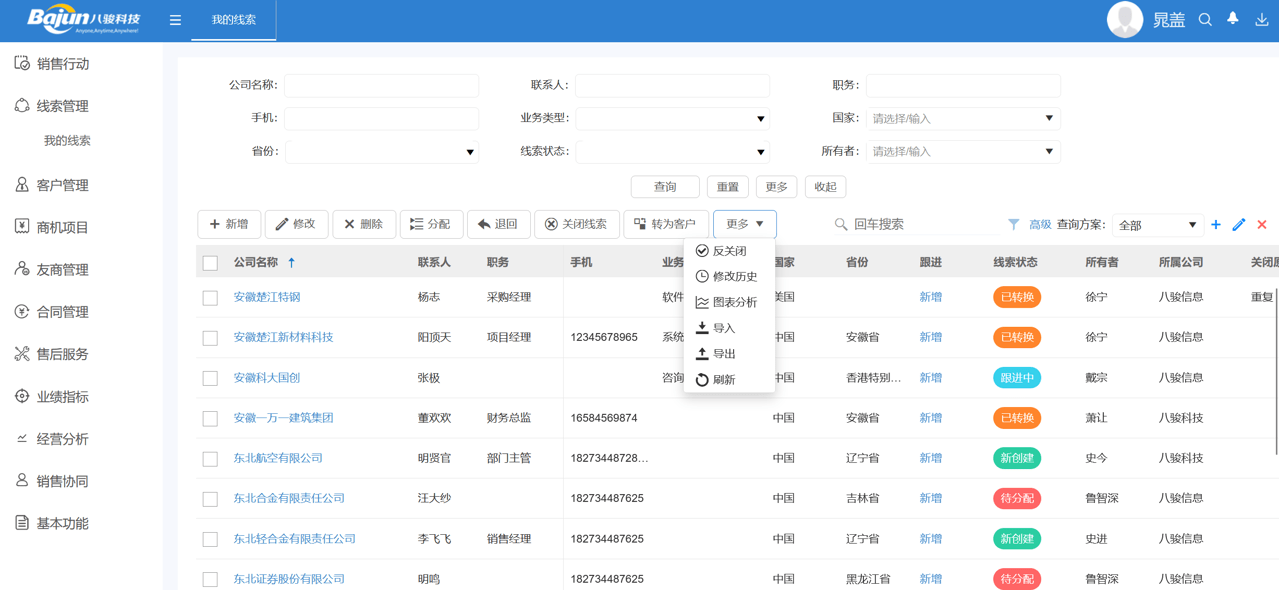The width and height of the screenshot is (1279, 590).
Task: Open the notification bell icon
Action: (x=1232, y=19)
